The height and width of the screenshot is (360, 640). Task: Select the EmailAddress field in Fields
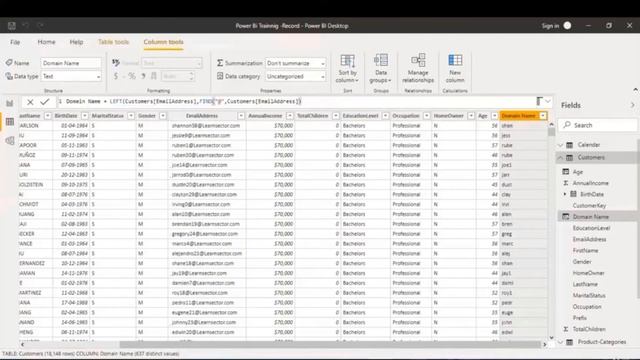589,239
